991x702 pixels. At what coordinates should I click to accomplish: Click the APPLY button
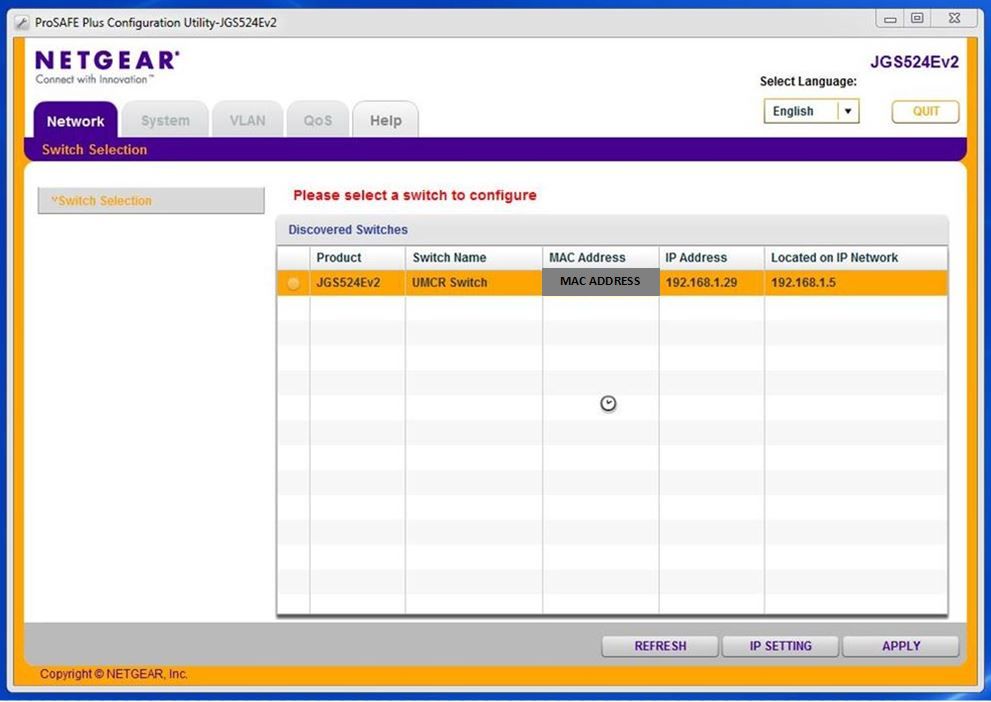pyautogui.click(x=901, y=646)
